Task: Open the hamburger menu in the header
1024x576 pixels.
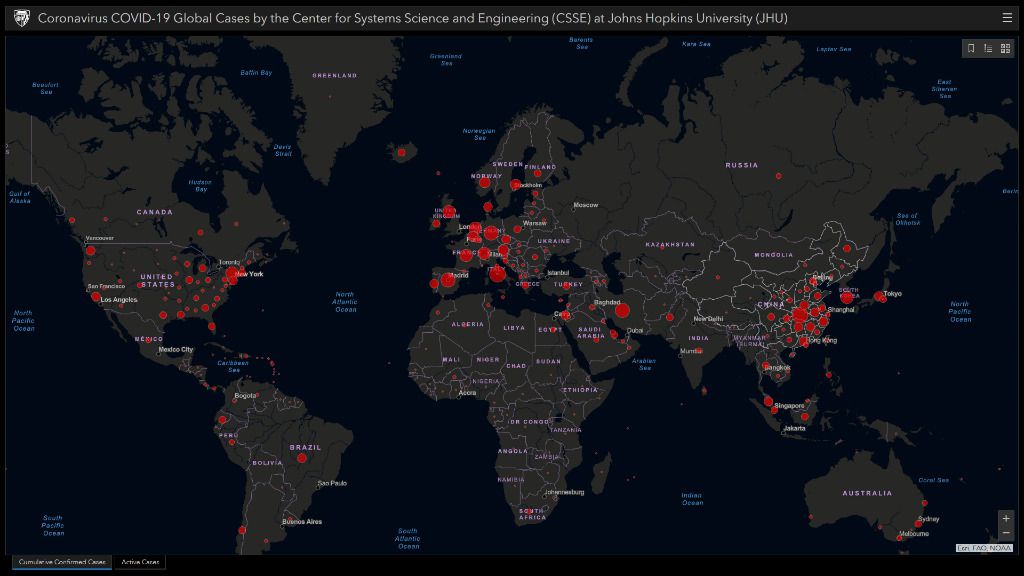Action: (1007, 17)
